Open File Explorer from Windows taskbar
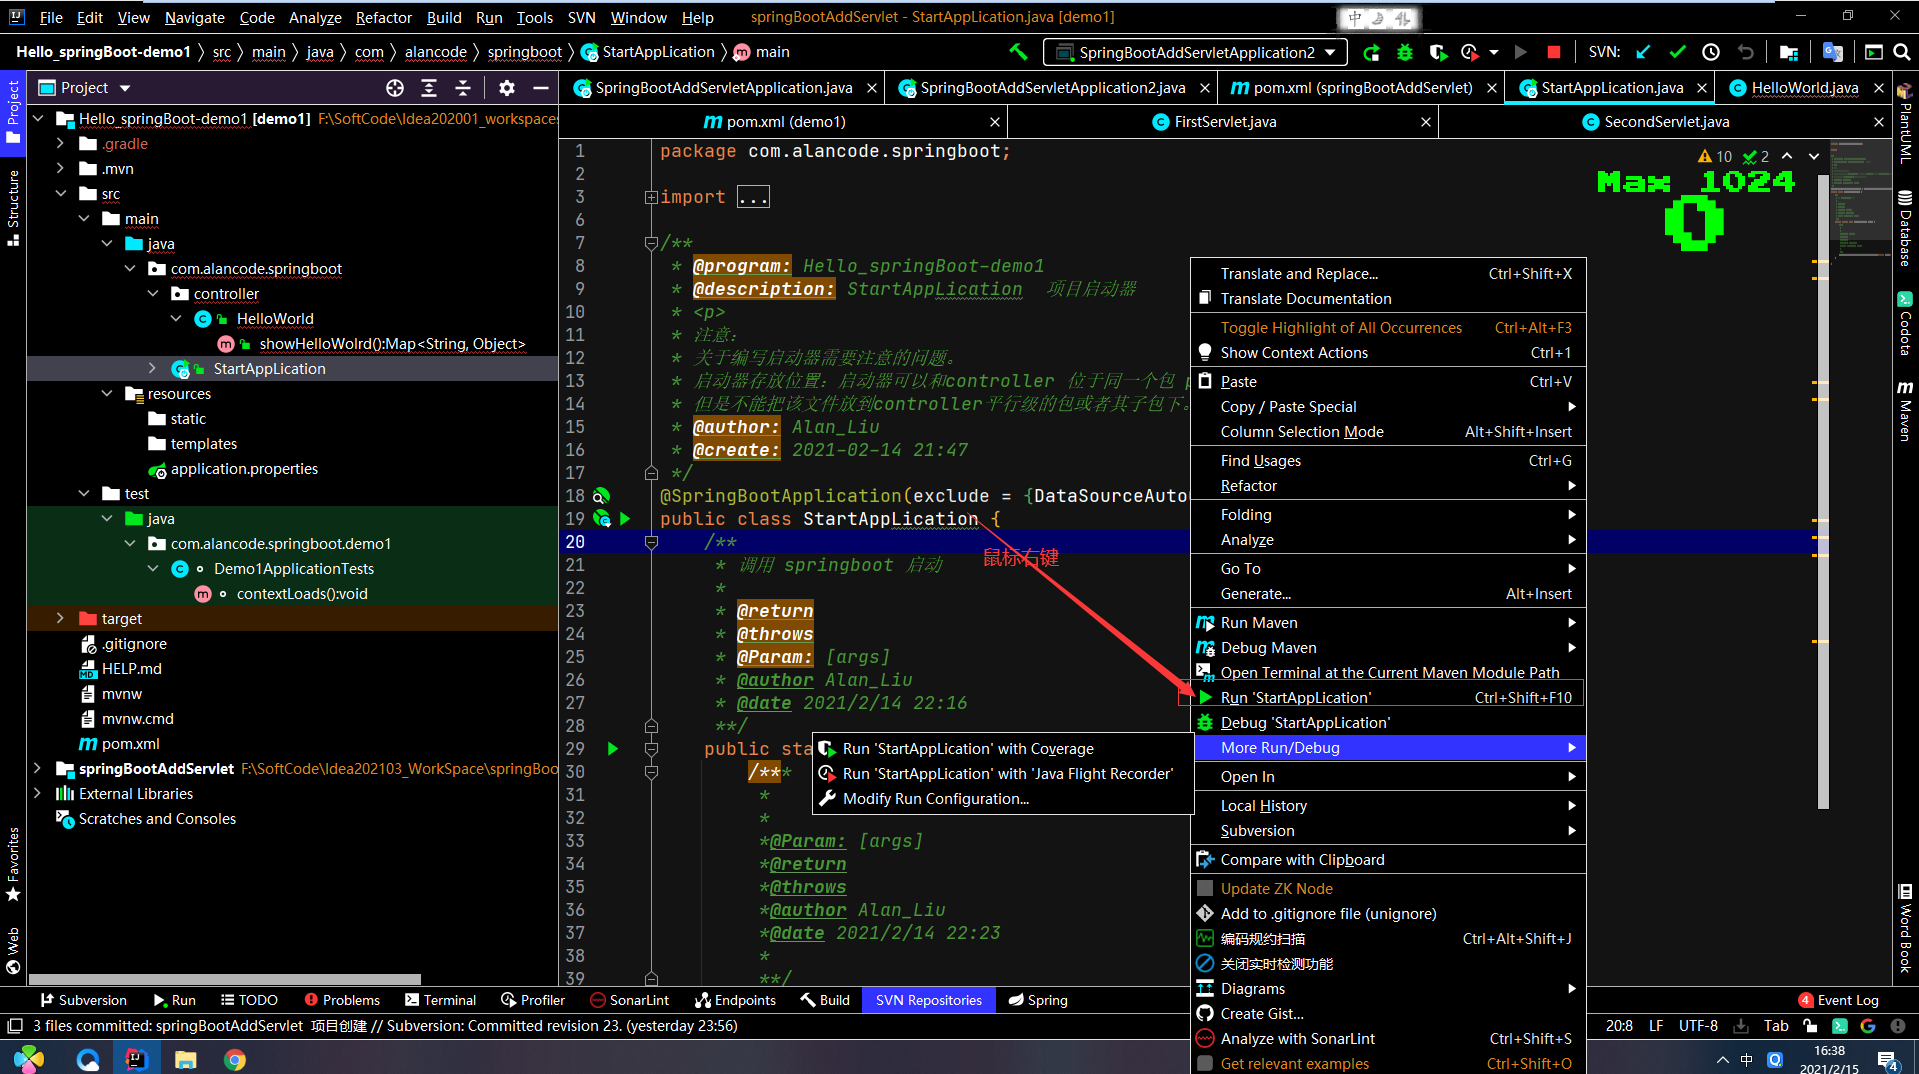Viewport: 1919px width, 1074px height. tap(185, 1059)
